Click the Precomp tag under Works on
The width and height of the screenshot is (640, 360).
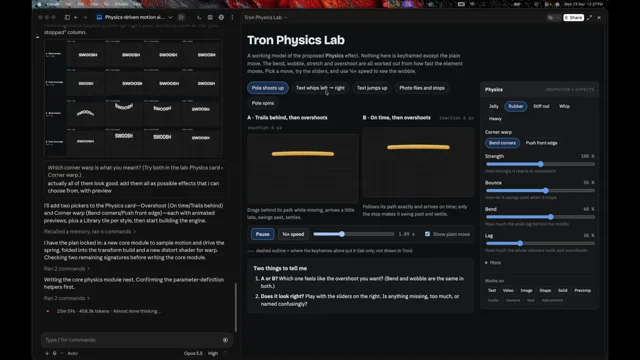[582, 290]
